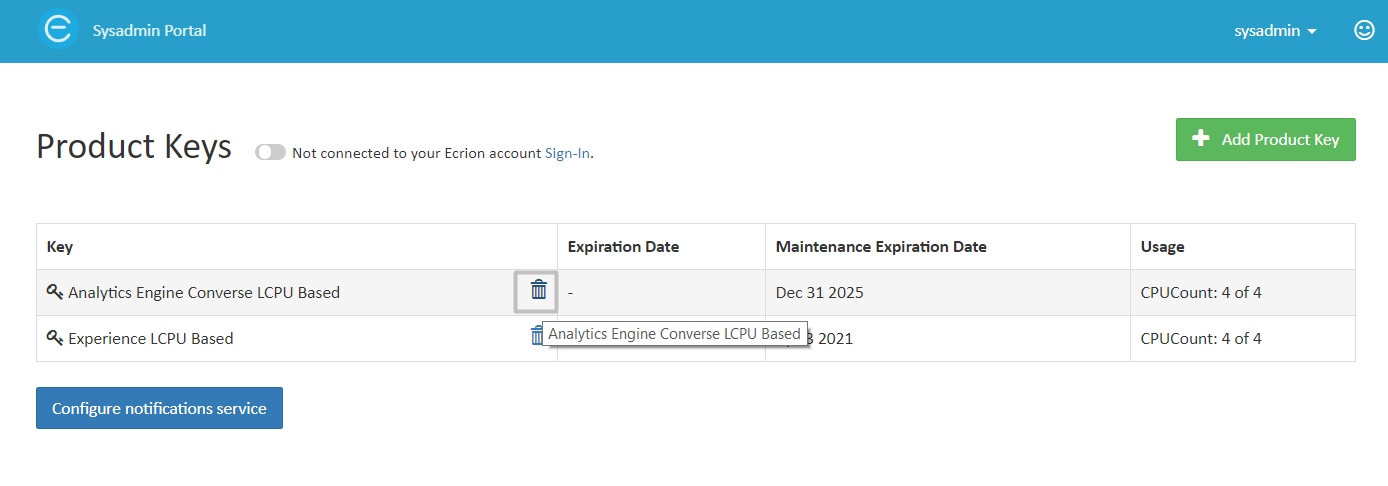Screen dimensions: 1388x486
Task: Click the Product Keys page heading
Action: pyautogui.click(x=134, y=146)
